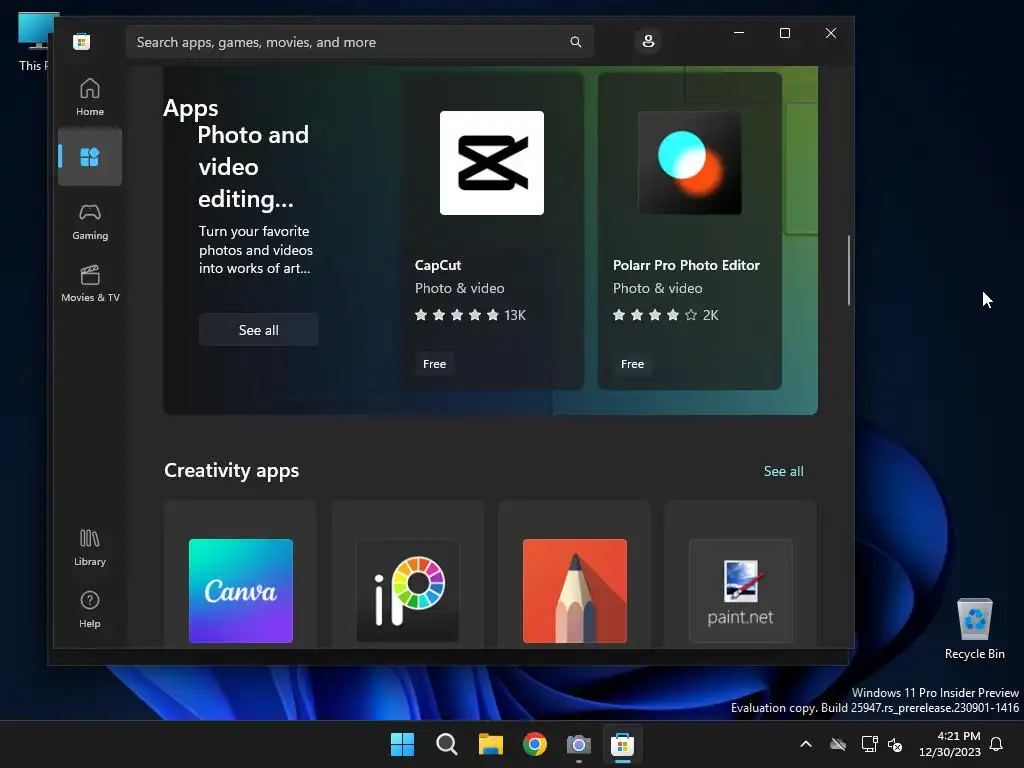
Task: Click Photo & video category under Polarr
Action: coord(657,288)
